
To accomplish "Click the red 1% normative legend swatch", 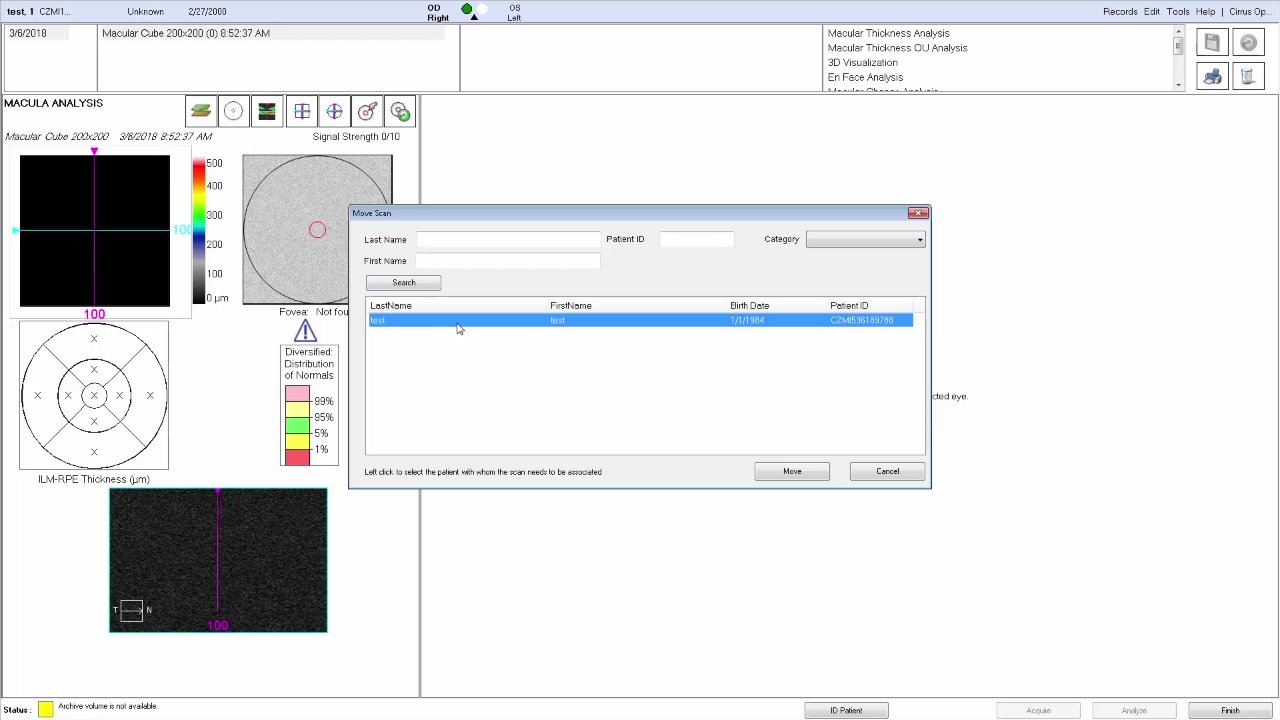I will point(297,458).
